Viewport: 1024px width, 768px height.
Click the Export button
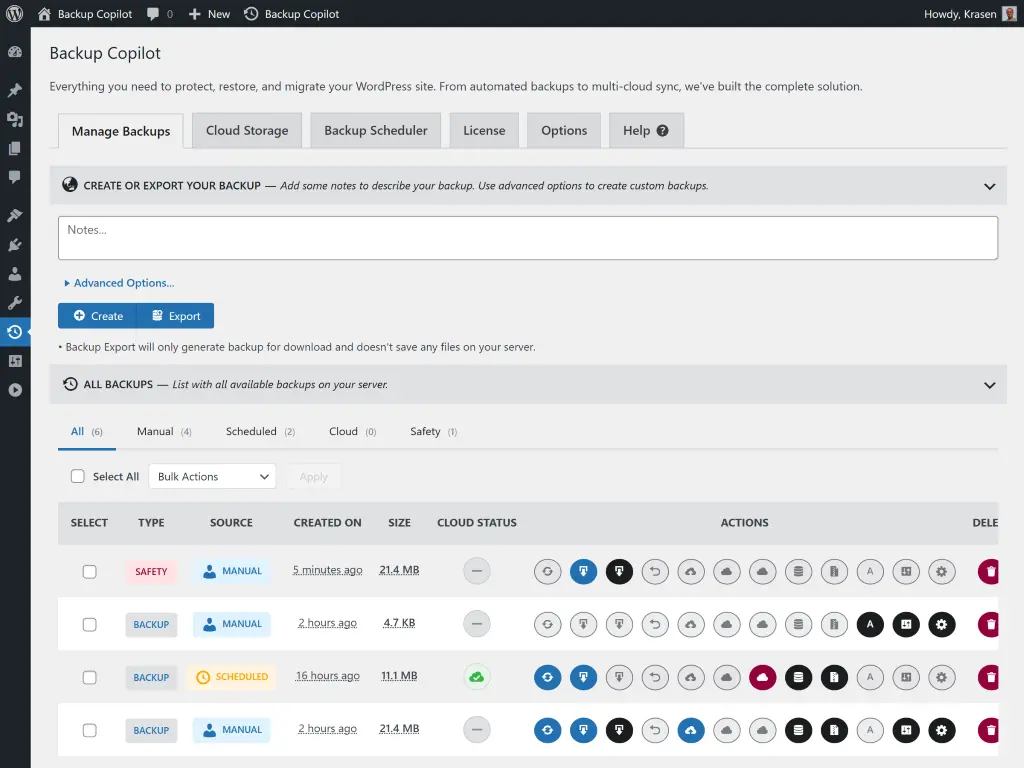click(176, 315)
